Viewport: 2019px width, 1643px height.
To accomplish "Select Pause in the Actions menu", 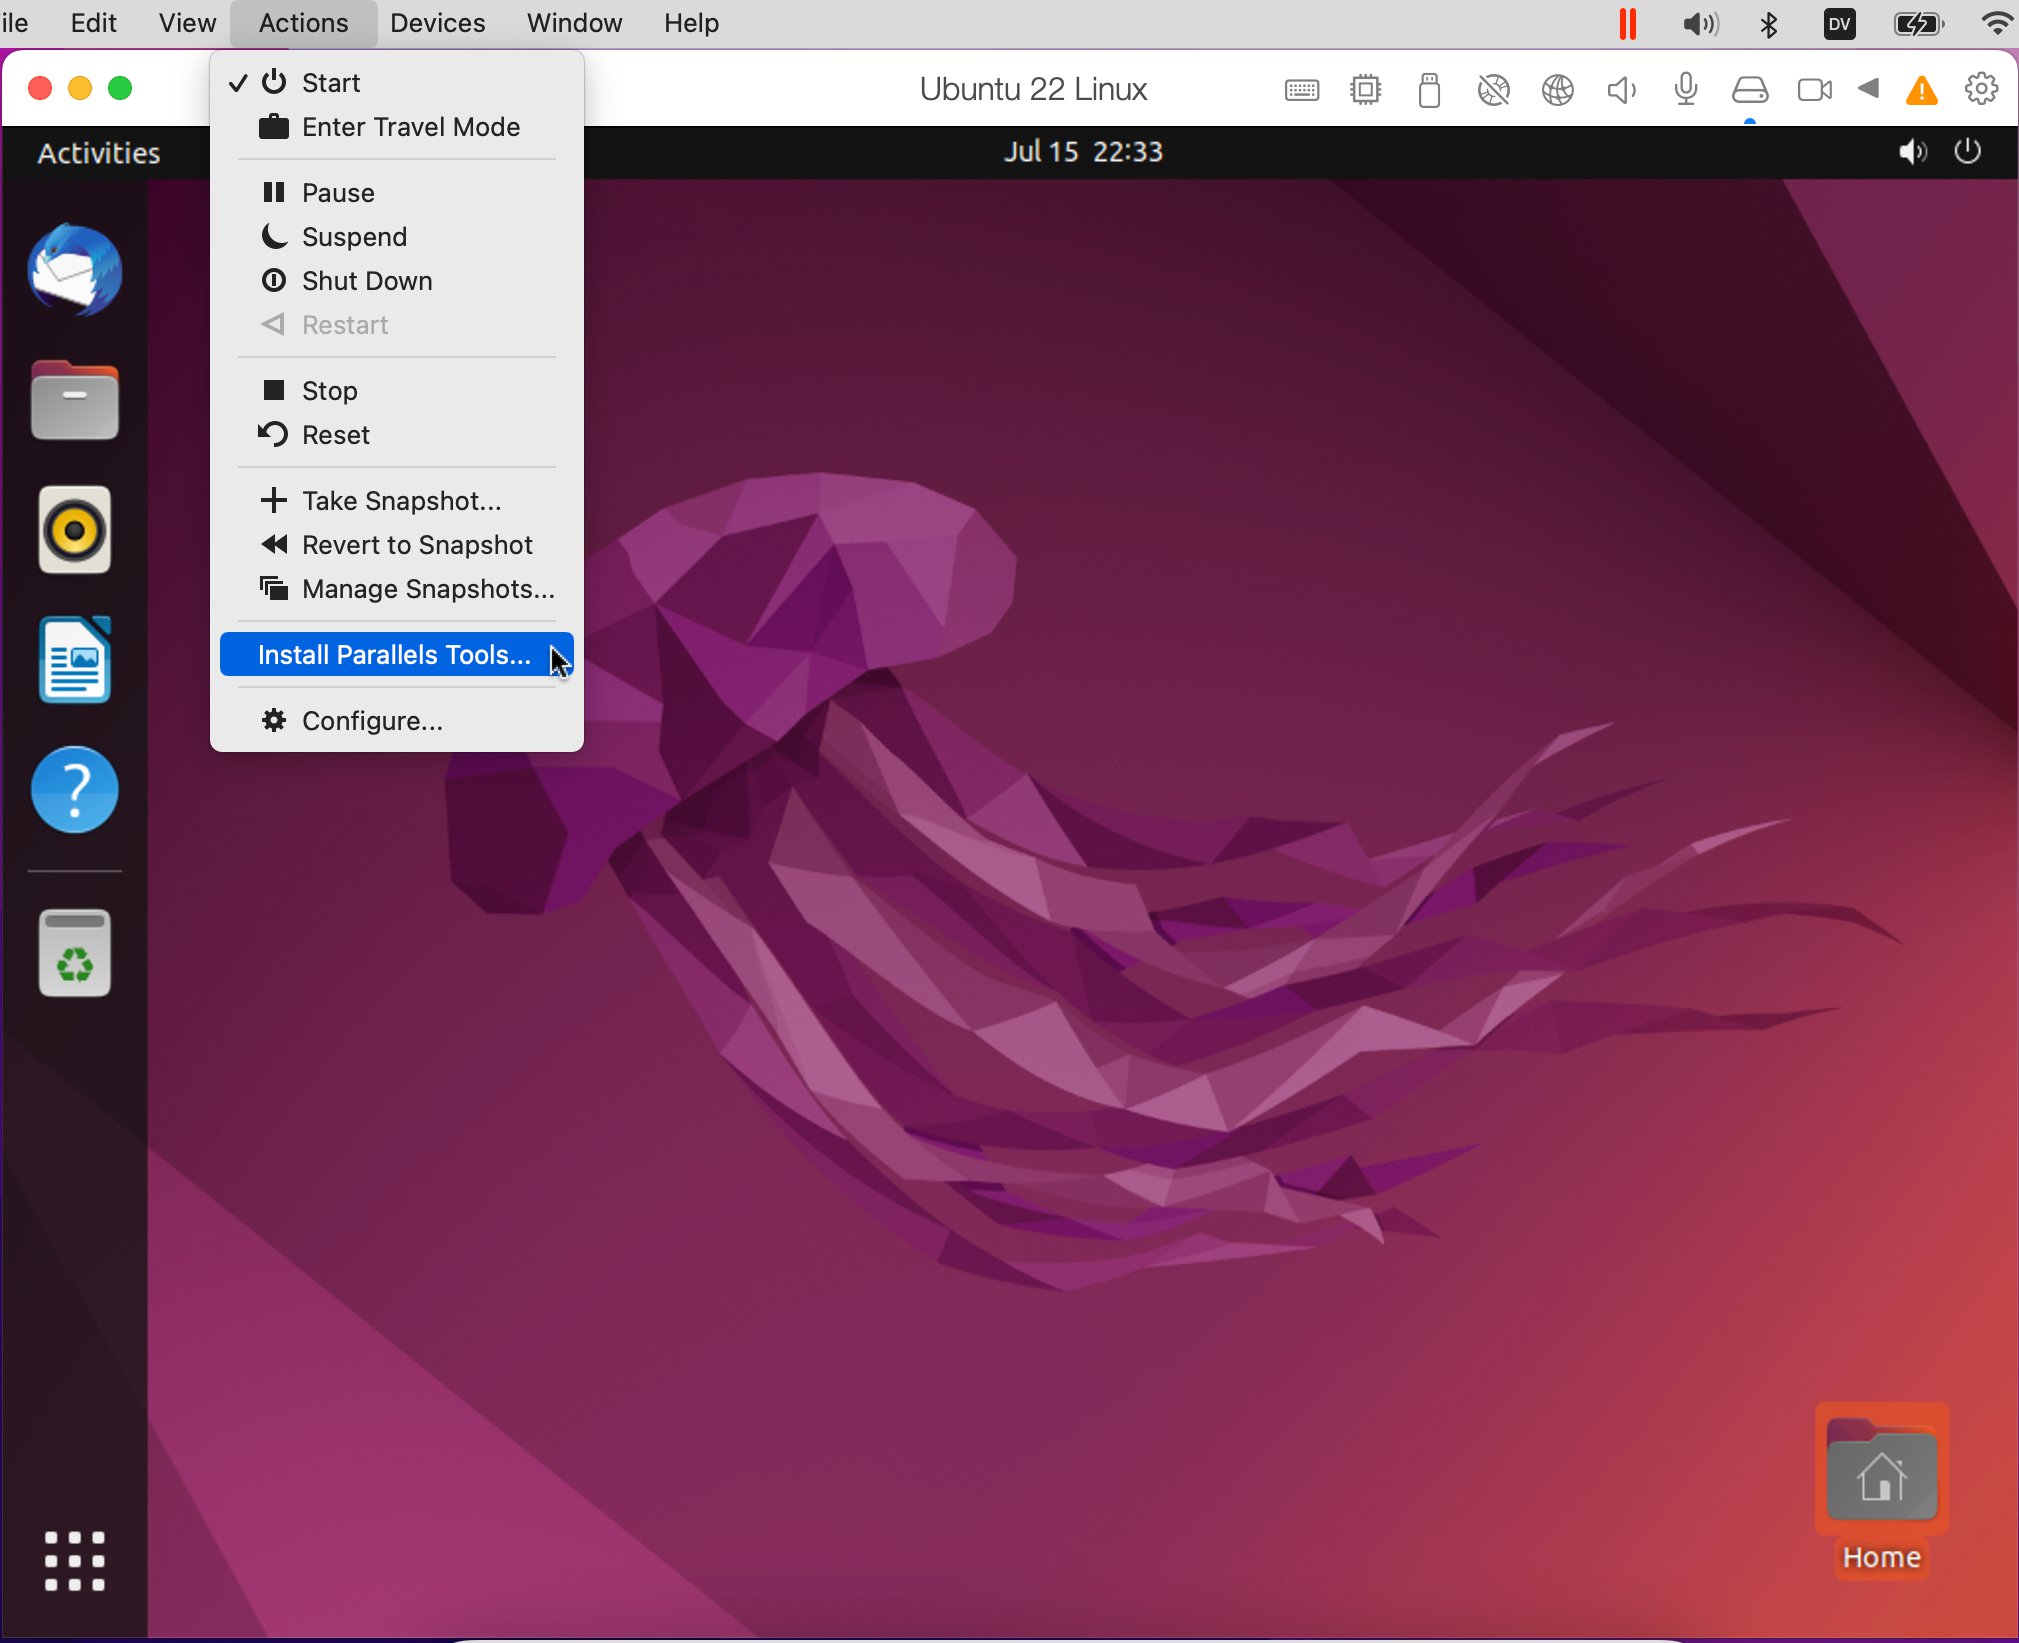I will (338, 193).
